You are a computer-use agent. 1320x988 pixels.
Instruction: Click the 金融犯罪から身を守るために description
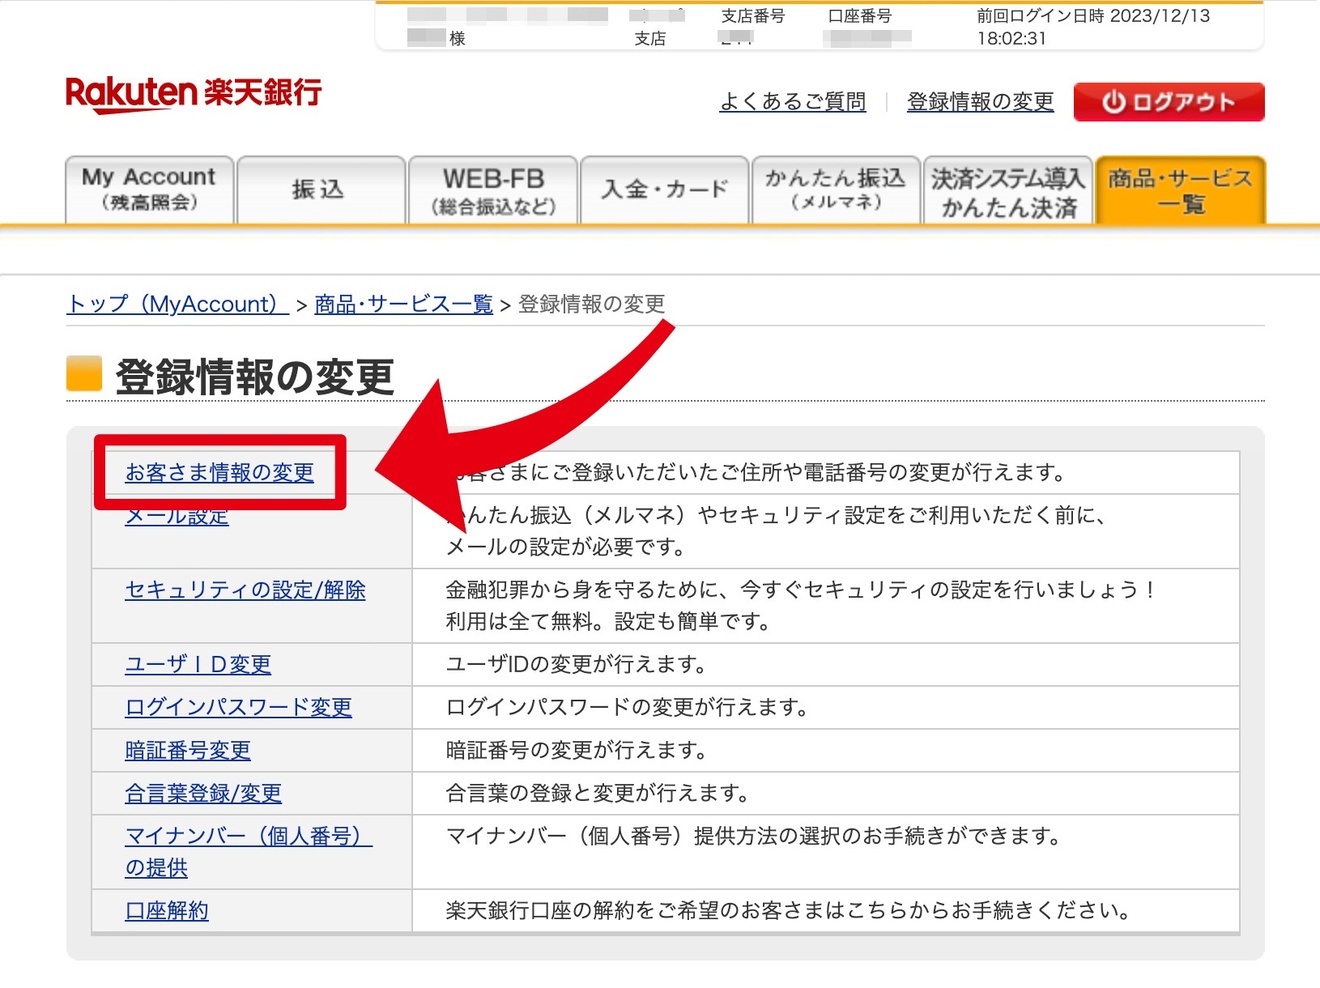coord(801,606)
